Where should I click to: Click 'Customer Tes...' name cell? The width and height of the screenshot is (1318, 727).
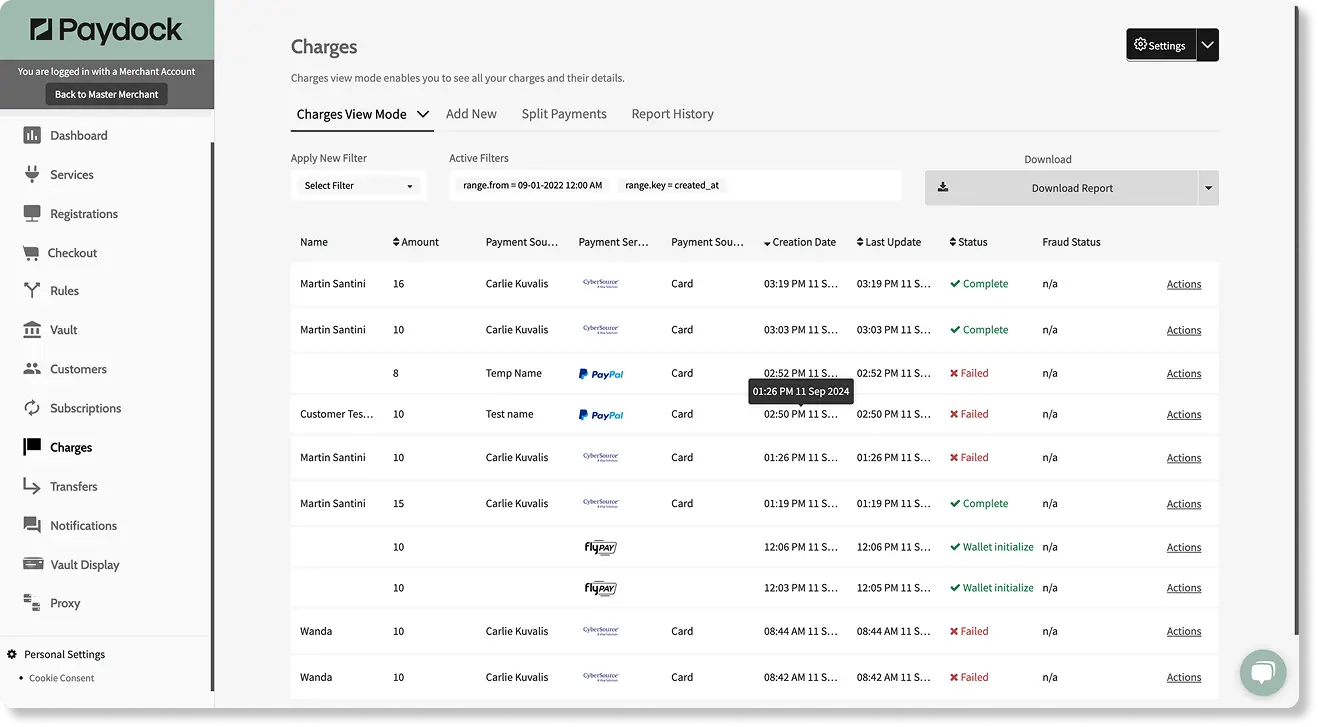point(337,414)
